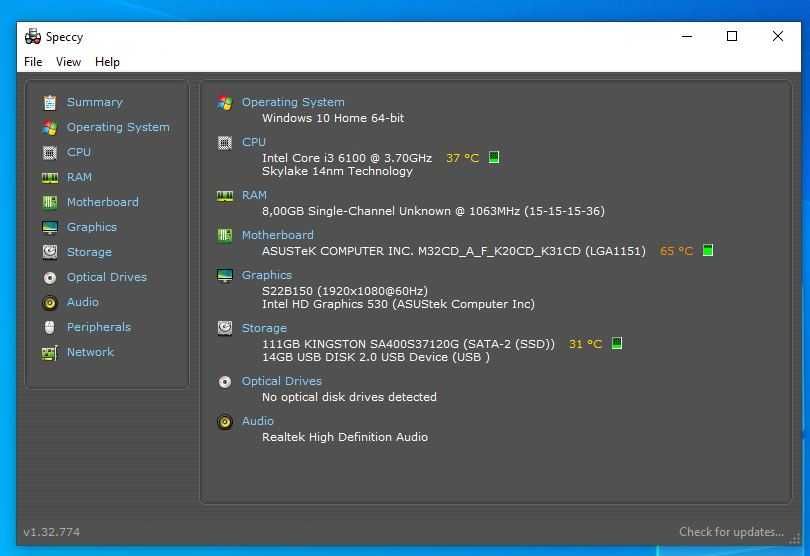Click the 8,00GB Single-Channel RAM line

433,211
